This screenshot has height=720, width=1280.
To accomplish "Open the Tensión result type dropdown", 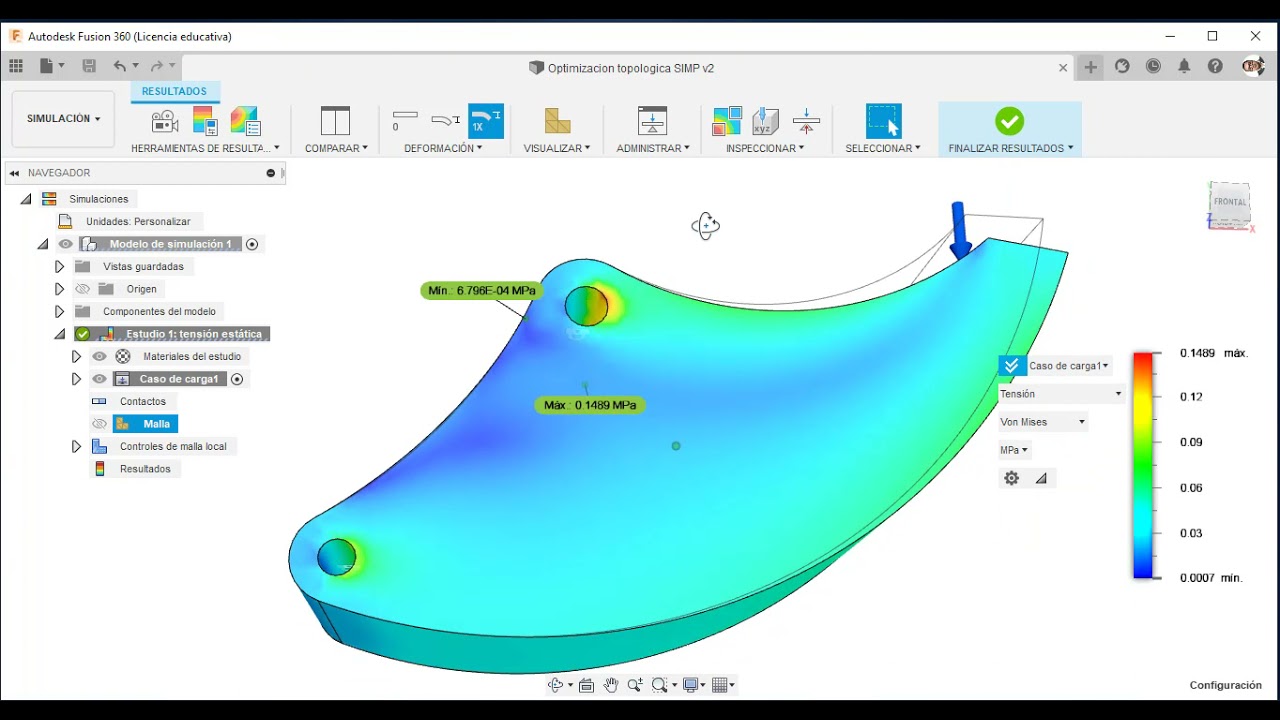I will 1061,394.
